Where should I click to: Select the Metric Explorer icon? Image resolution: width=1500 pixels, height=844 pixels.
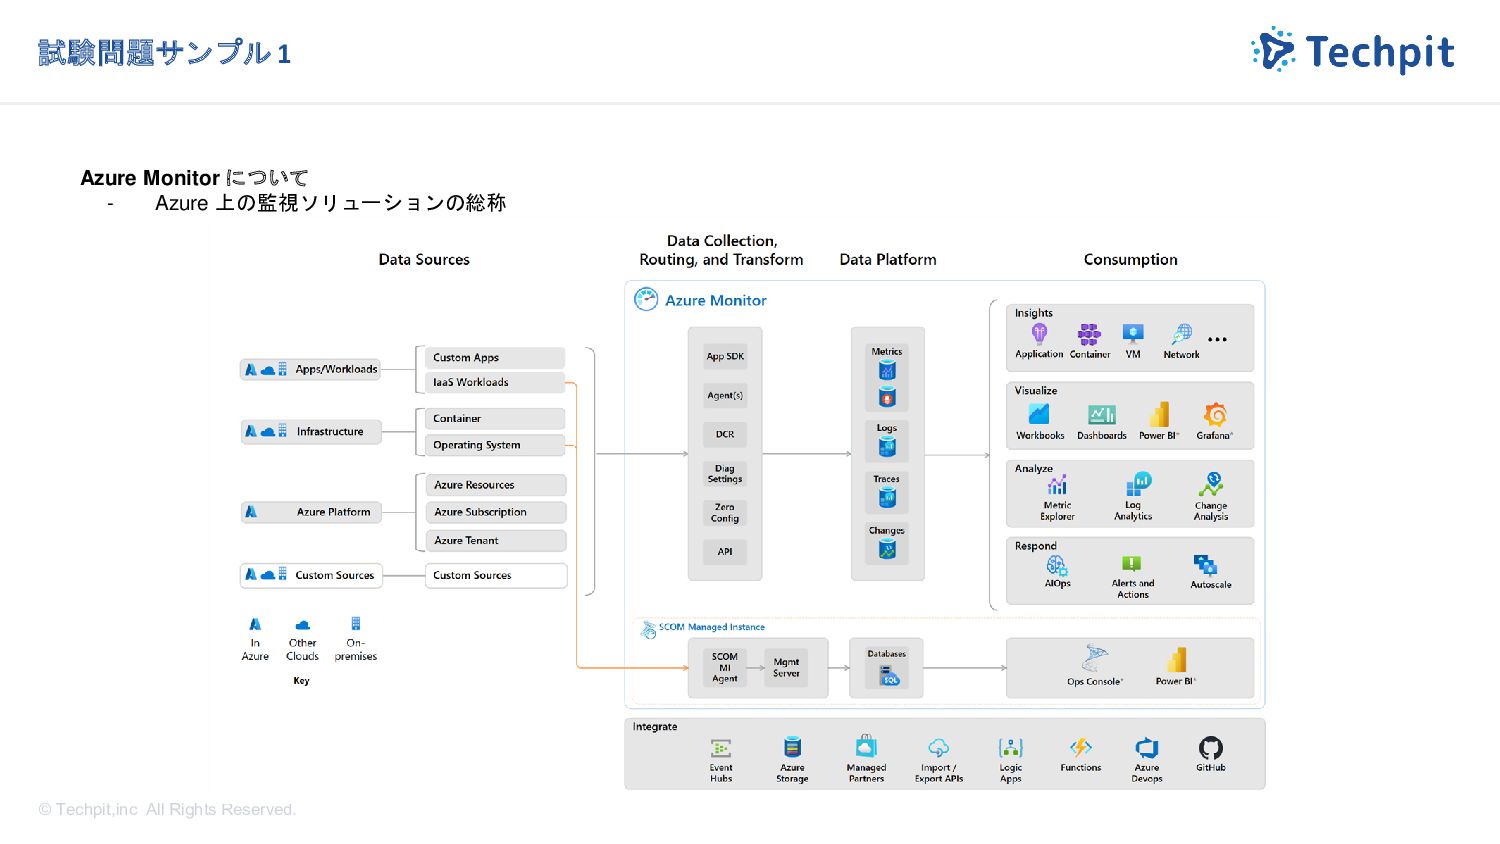(x=1057, y=486)
